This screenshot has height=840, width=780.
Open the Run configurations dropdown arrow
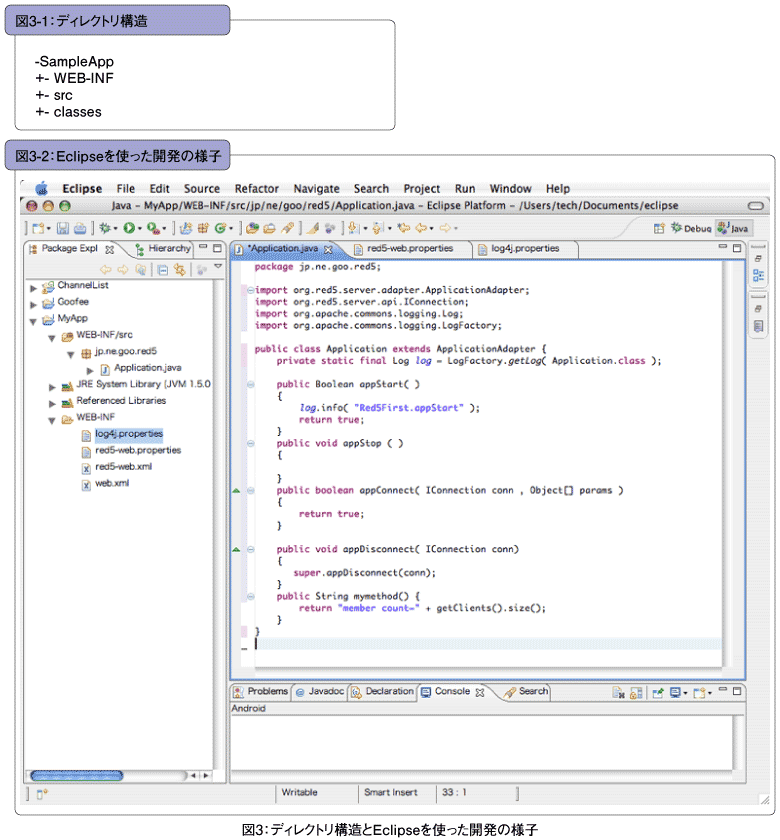tap(140, 229)
